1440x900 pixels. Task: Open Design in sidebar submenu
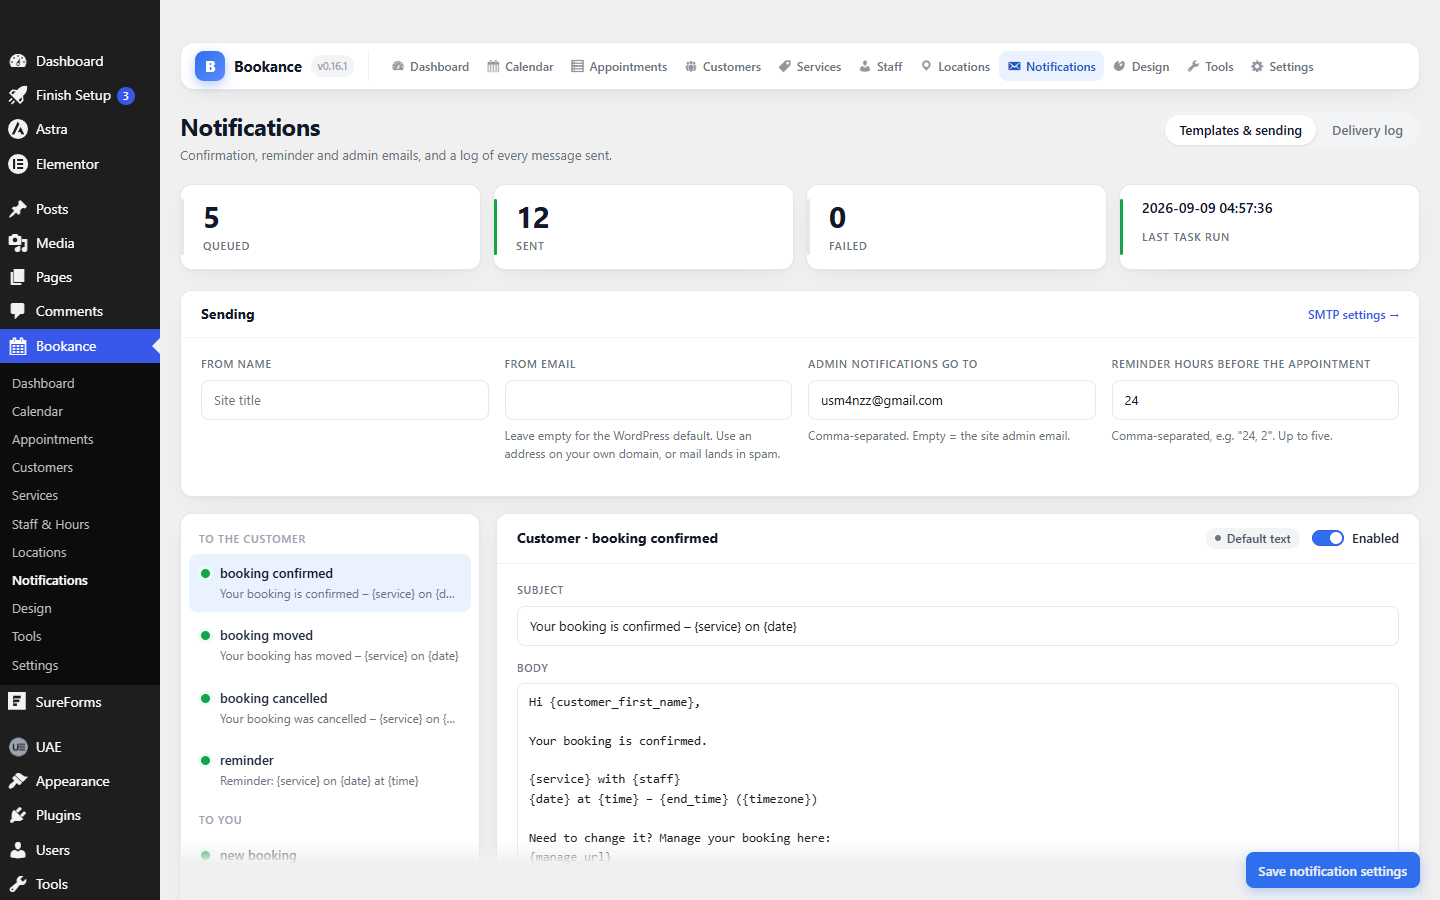pyautogui.click(x=32, y=608)
